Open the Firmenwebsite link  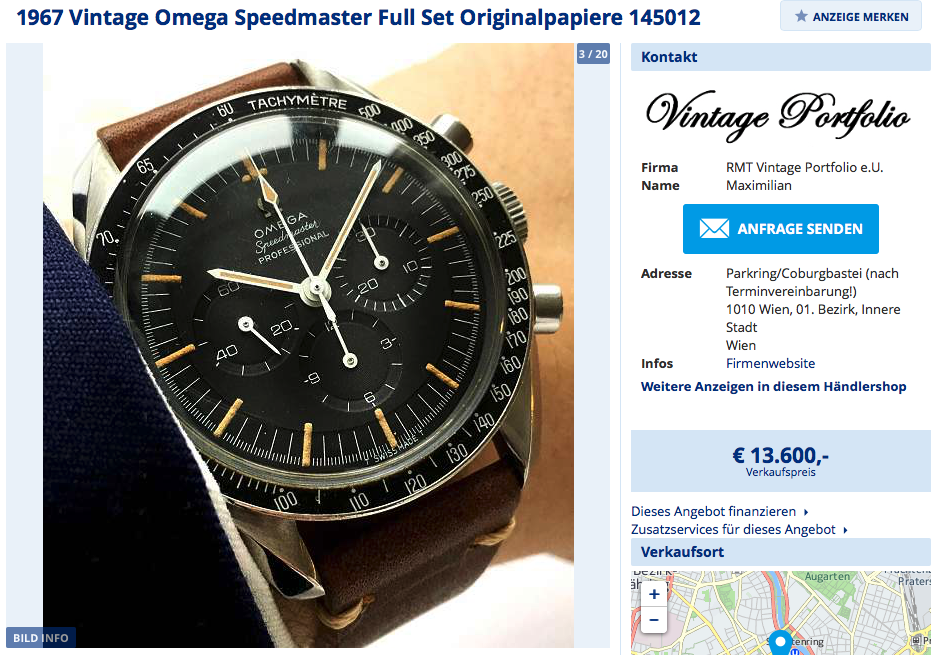click(770, 363)
